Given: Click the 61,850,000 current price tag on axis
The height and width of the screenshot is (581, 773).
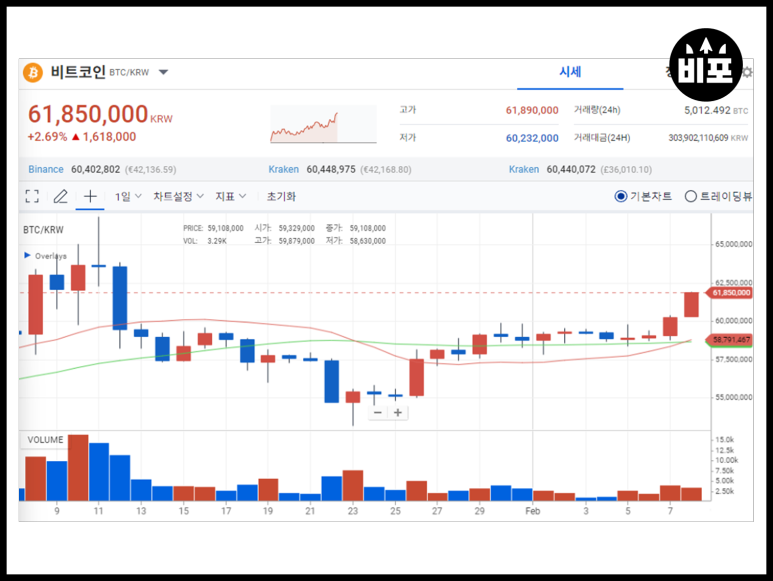Looking at the screenshot, I should point(730,292).
